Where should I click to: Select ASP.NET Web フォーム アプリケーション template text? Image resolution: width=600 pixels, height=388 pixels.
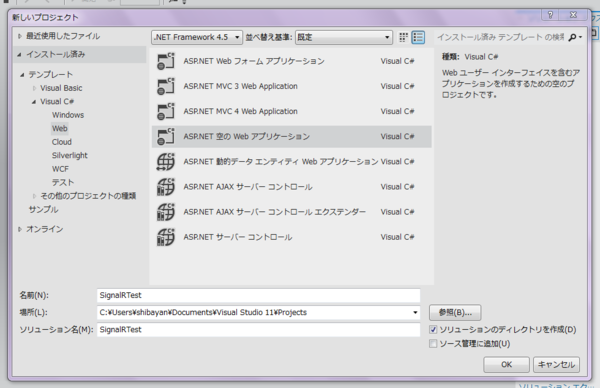pyautogui.click(x=254, y=61)
